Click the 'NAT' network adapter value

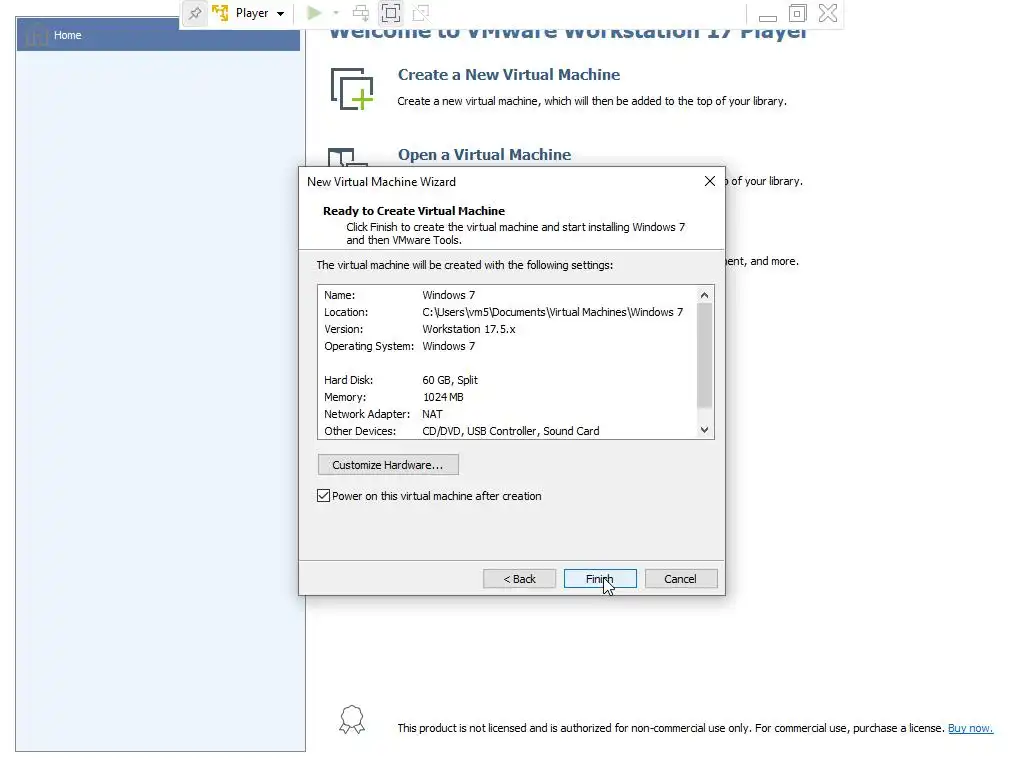point(432,414)
